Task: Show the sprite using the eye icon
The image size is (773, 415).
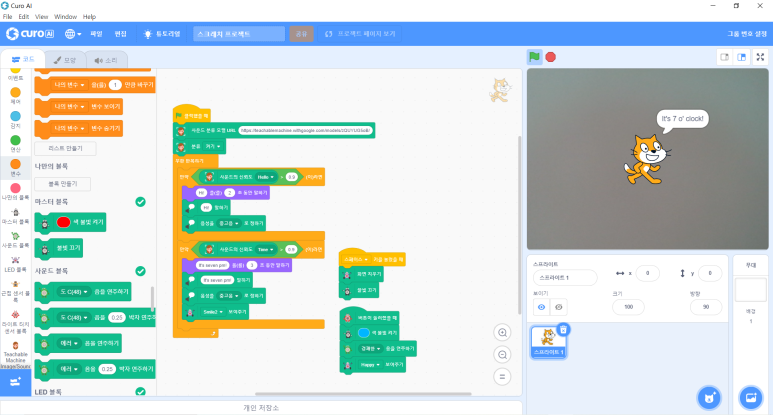Action: click(541, 307)
